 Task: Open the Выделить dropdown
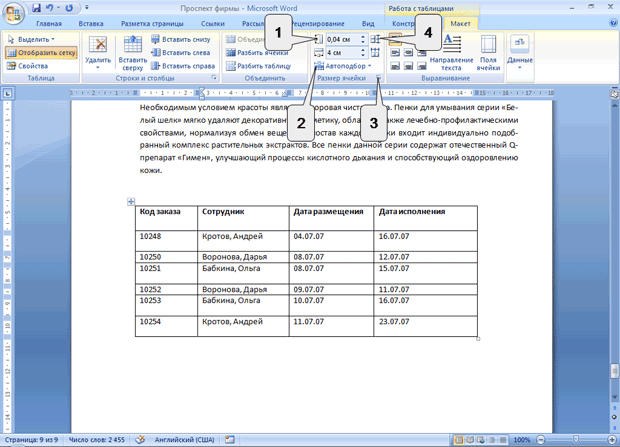(x=31, y=39)
